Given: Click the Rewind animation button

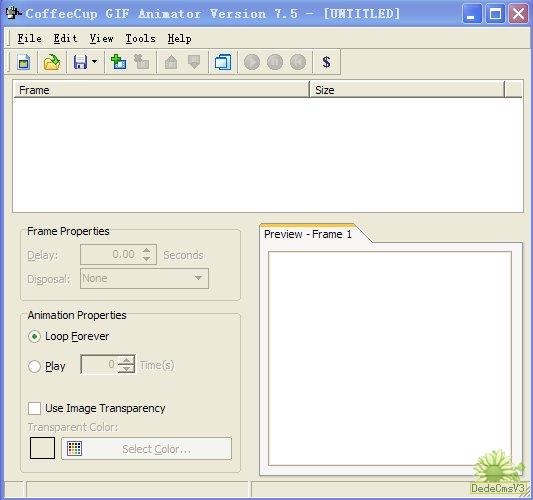Looking at the screenshot, I should coord(298,62).
